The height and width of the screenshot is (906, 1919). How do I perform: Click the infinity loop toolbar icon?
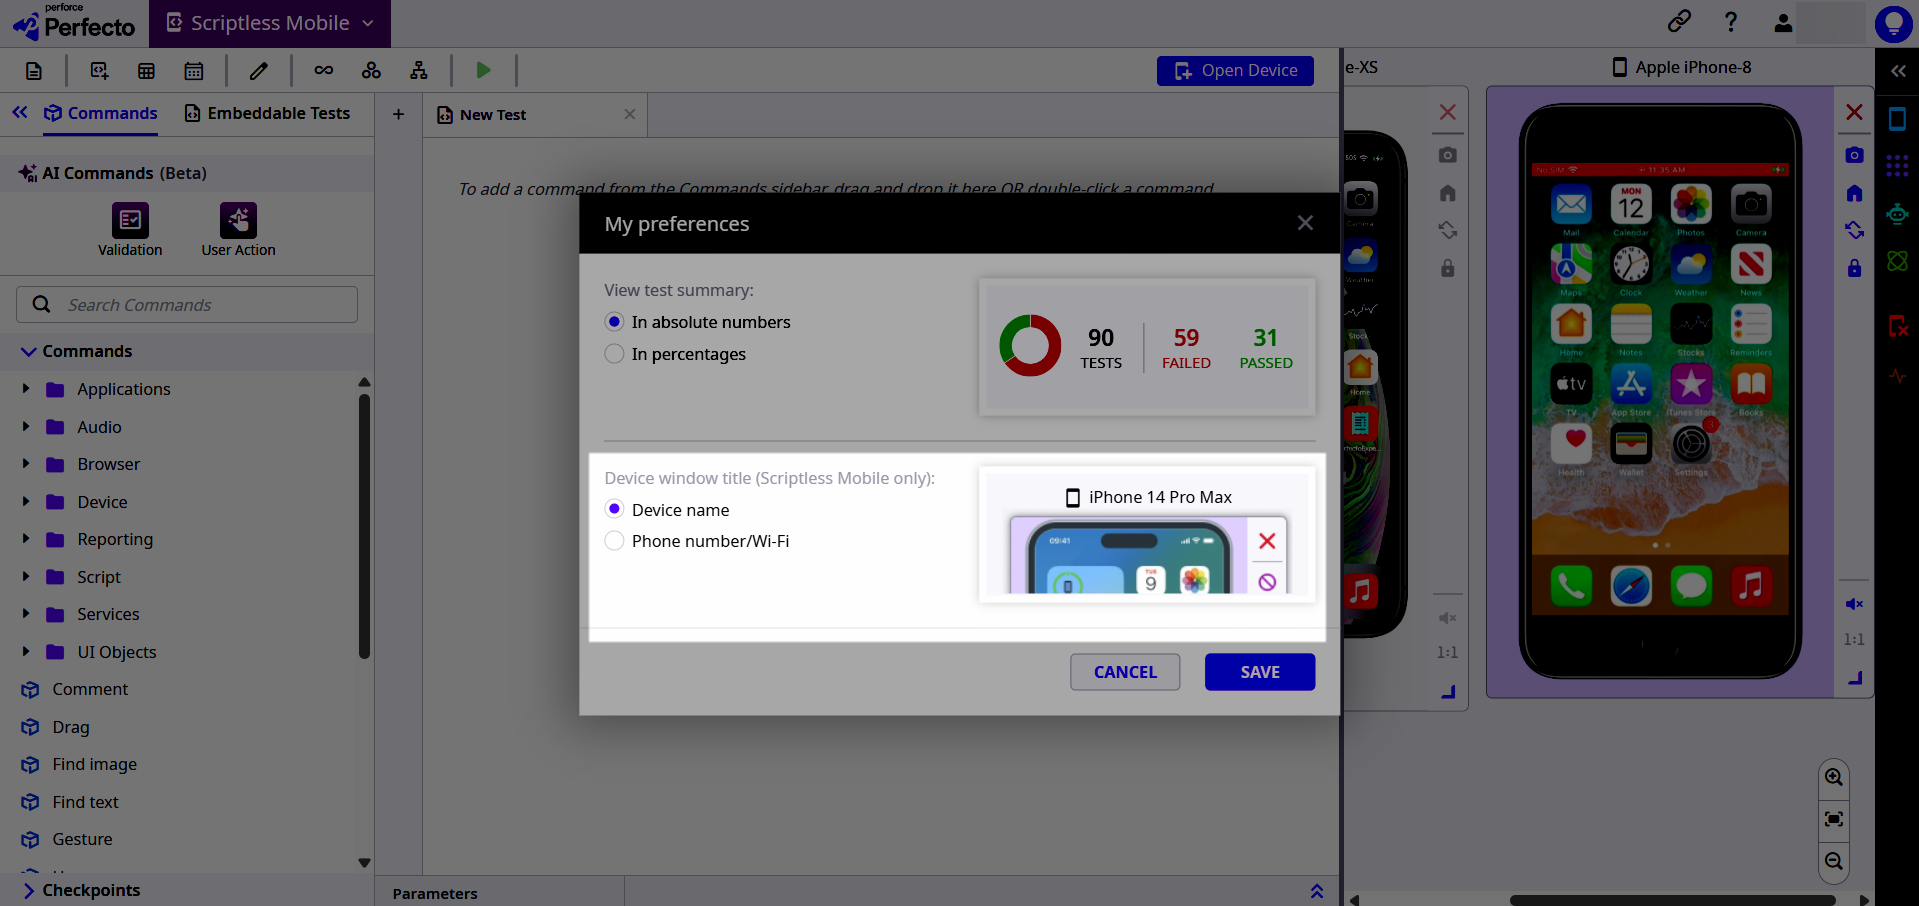pyautogui.click(x=324, y=71)
